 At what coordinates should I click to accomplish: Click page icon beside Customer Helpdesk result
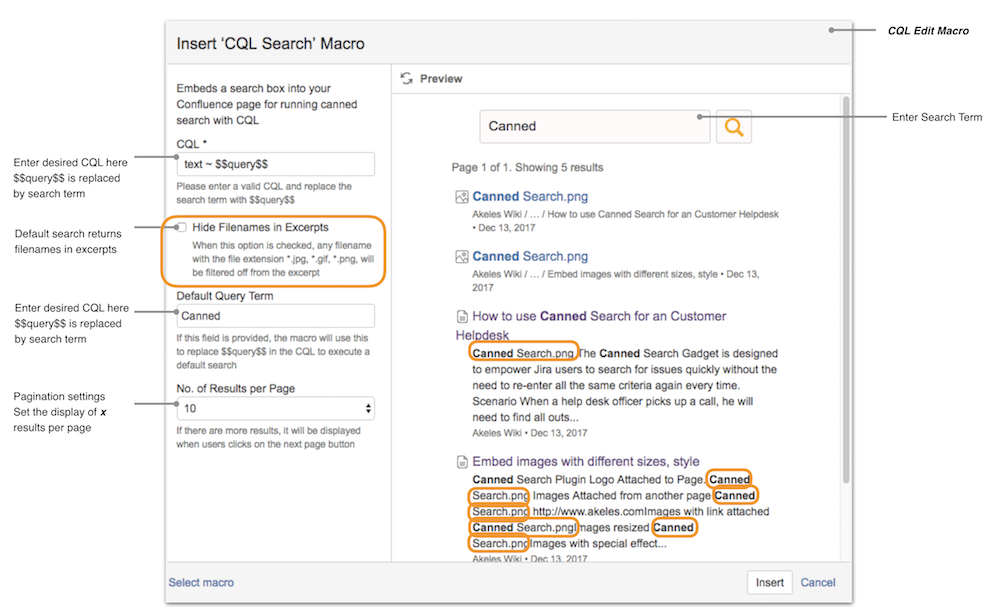coord(461,317)
